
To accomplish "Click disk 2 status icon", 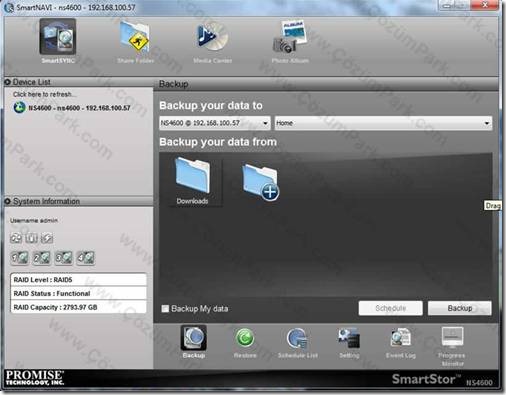I will [x=42, y=258].
